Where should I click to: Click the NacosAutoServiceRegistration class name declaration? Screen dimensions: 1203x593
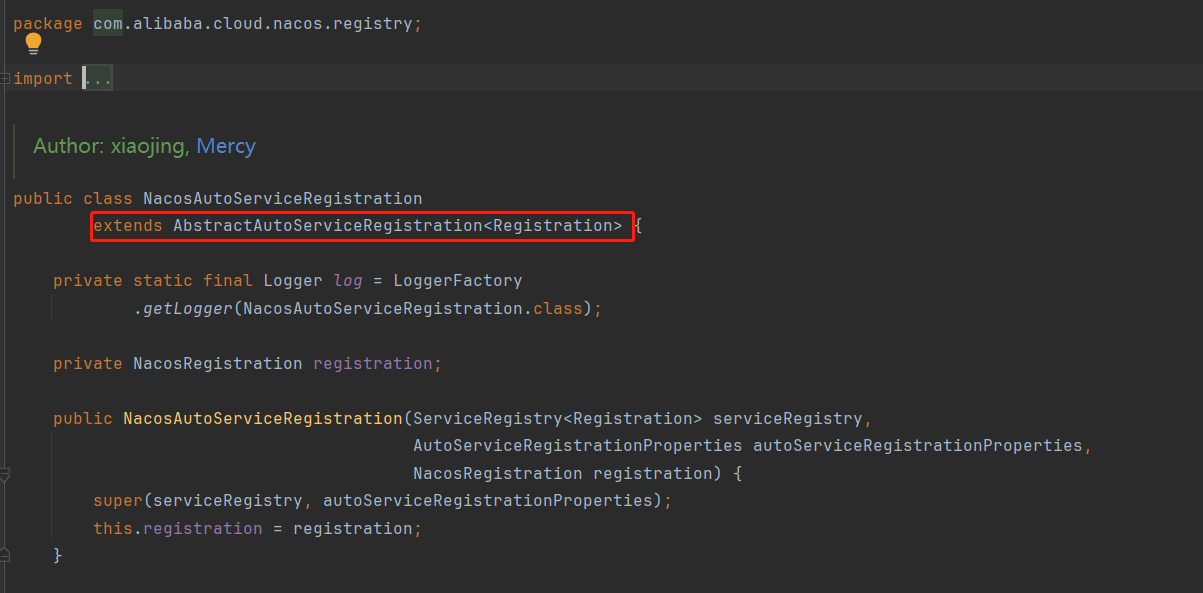[282, 198]
